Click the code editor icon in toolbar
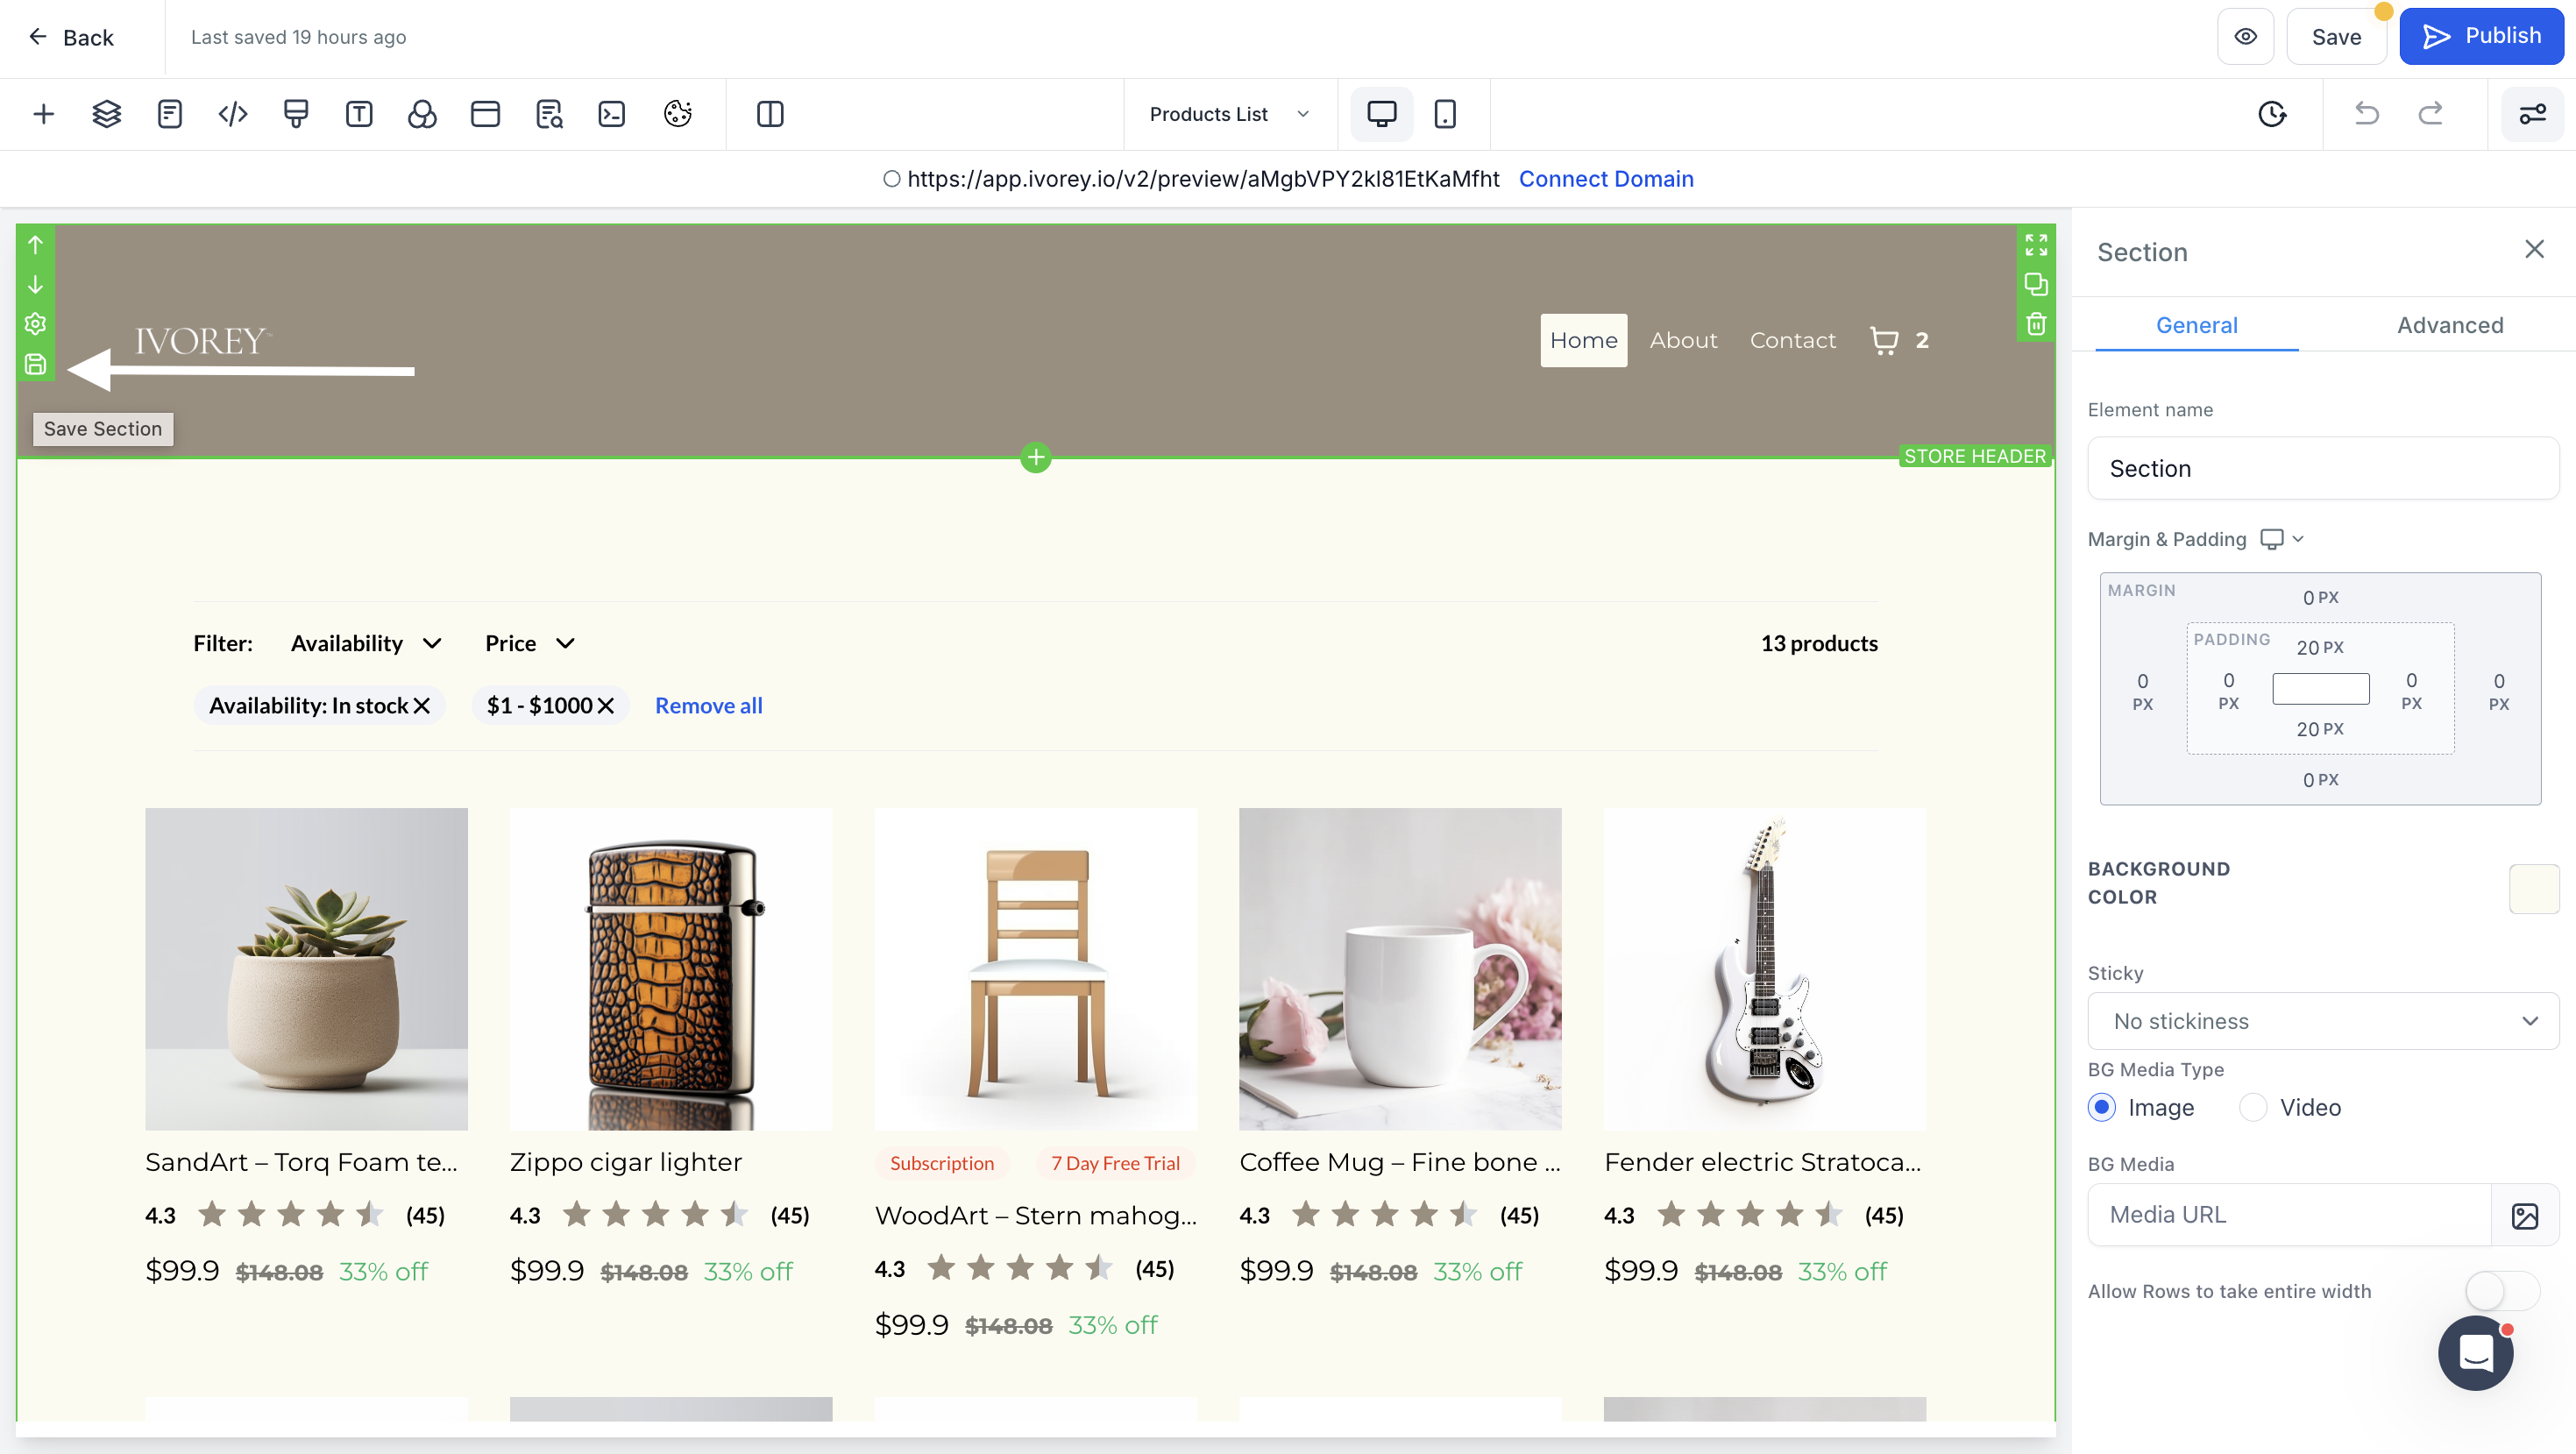Viewport: 2576px width, 1454px height. (232, 114)
